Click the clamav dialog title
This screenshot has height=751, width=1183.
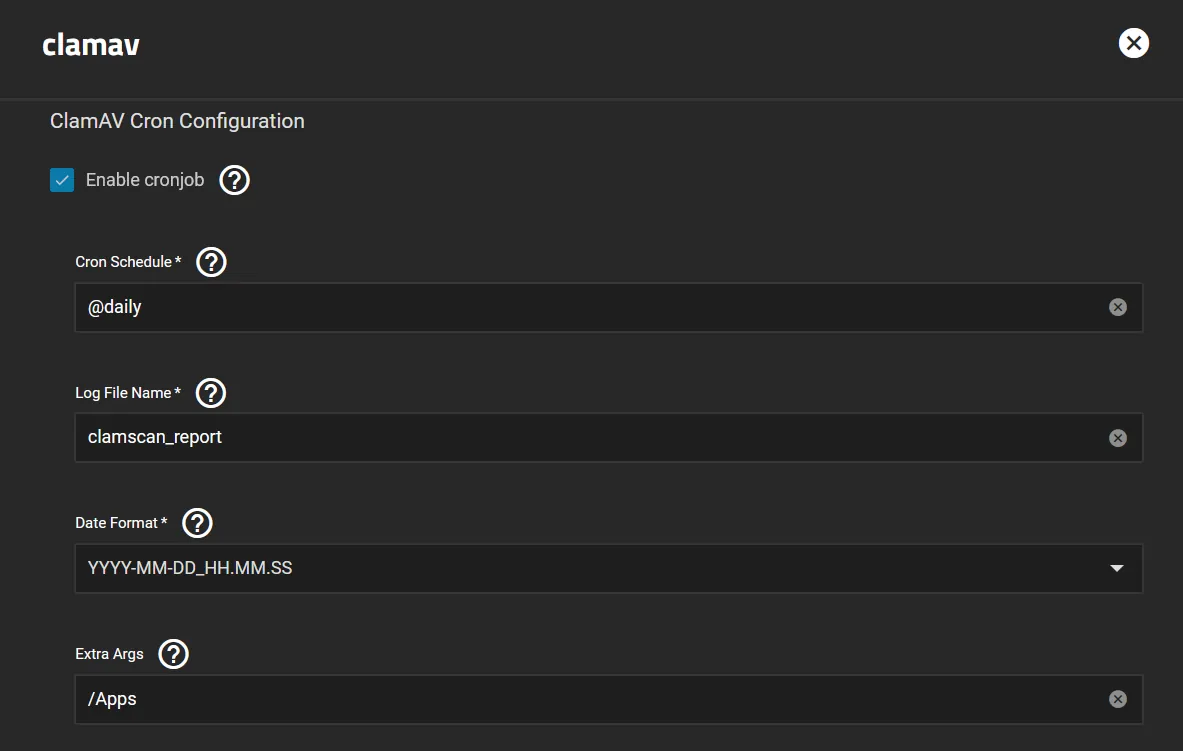(x=90, y=44)
